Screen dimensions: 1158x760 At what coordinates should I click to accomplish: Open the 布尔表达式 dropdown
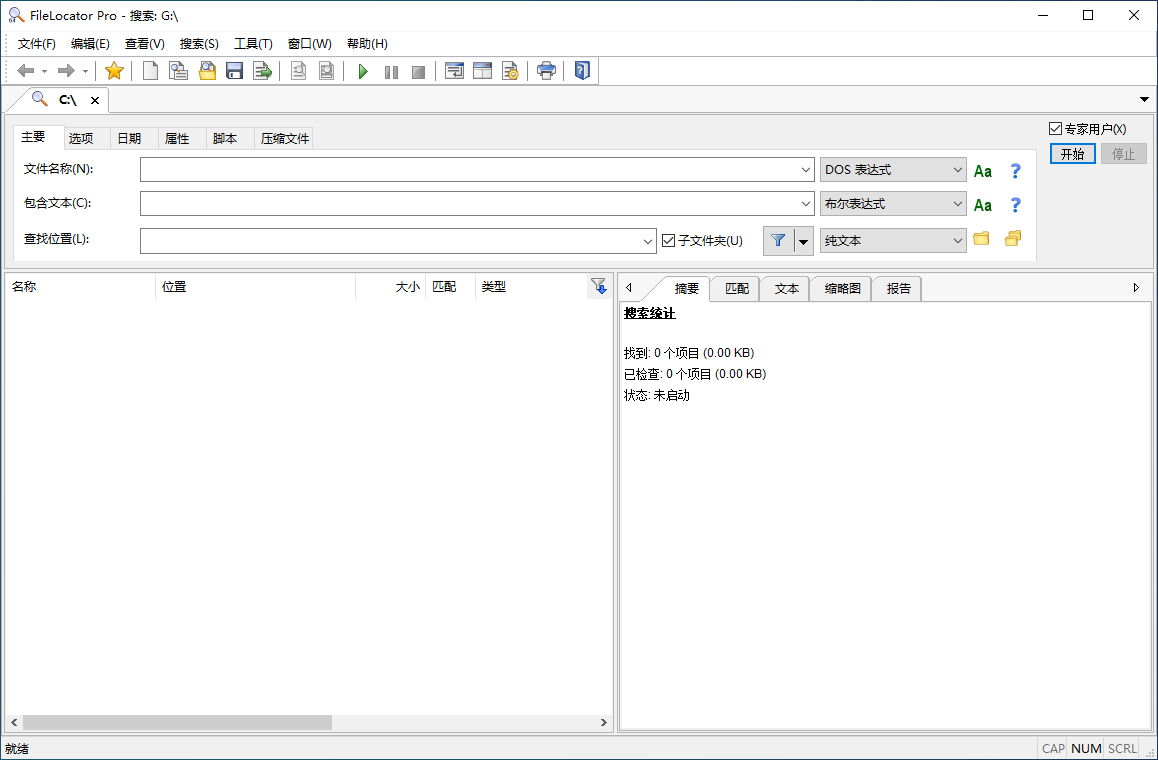tap(893, 204)
